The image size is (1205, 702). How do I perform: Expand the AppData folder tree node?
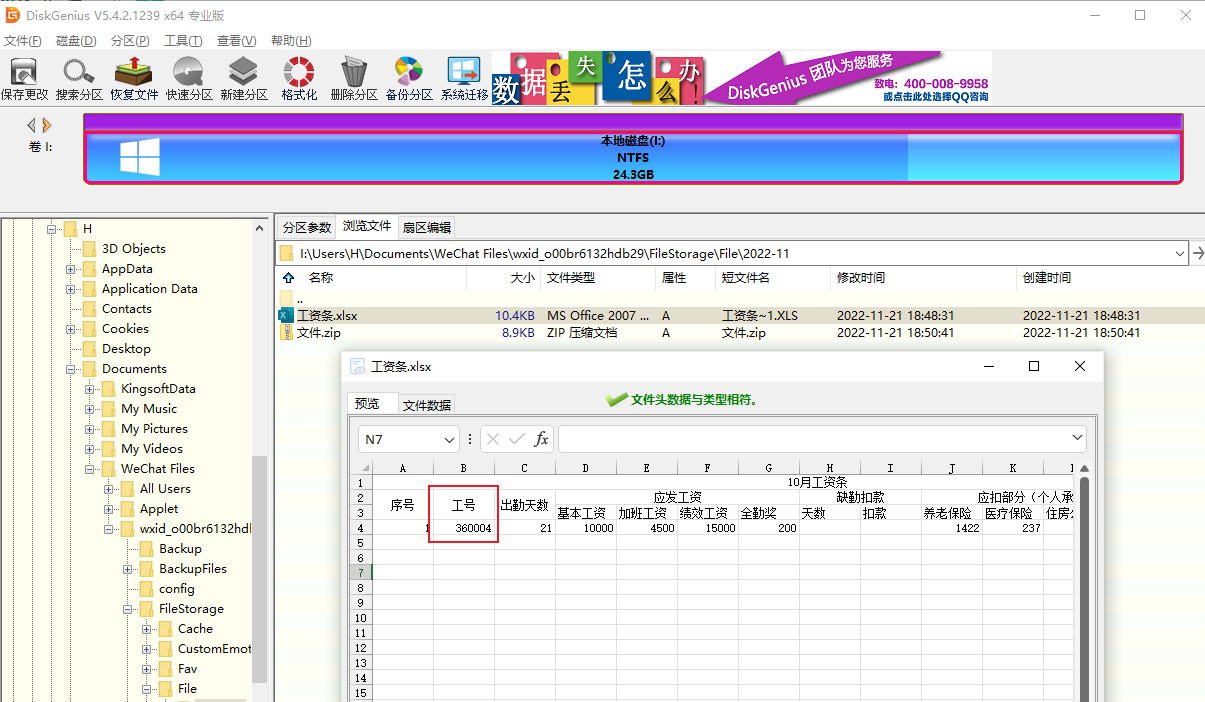[x=71, y=269]
